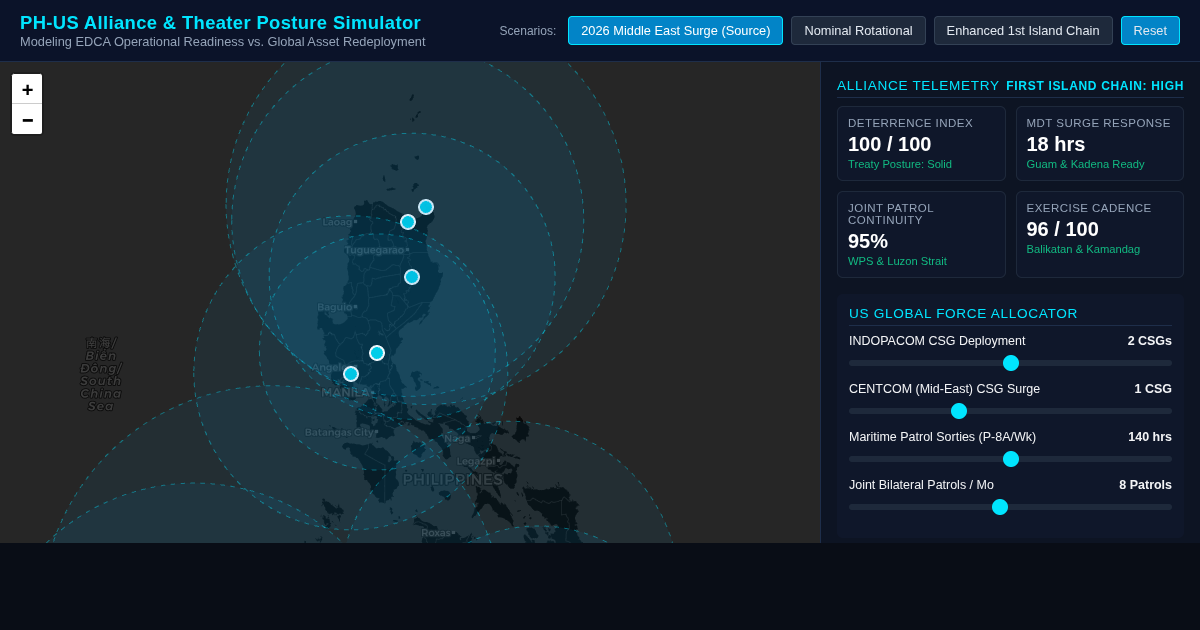Click the base marker northeast of Angeles
The width and height of the screenshot is (1200, 630).
(377, 353)
